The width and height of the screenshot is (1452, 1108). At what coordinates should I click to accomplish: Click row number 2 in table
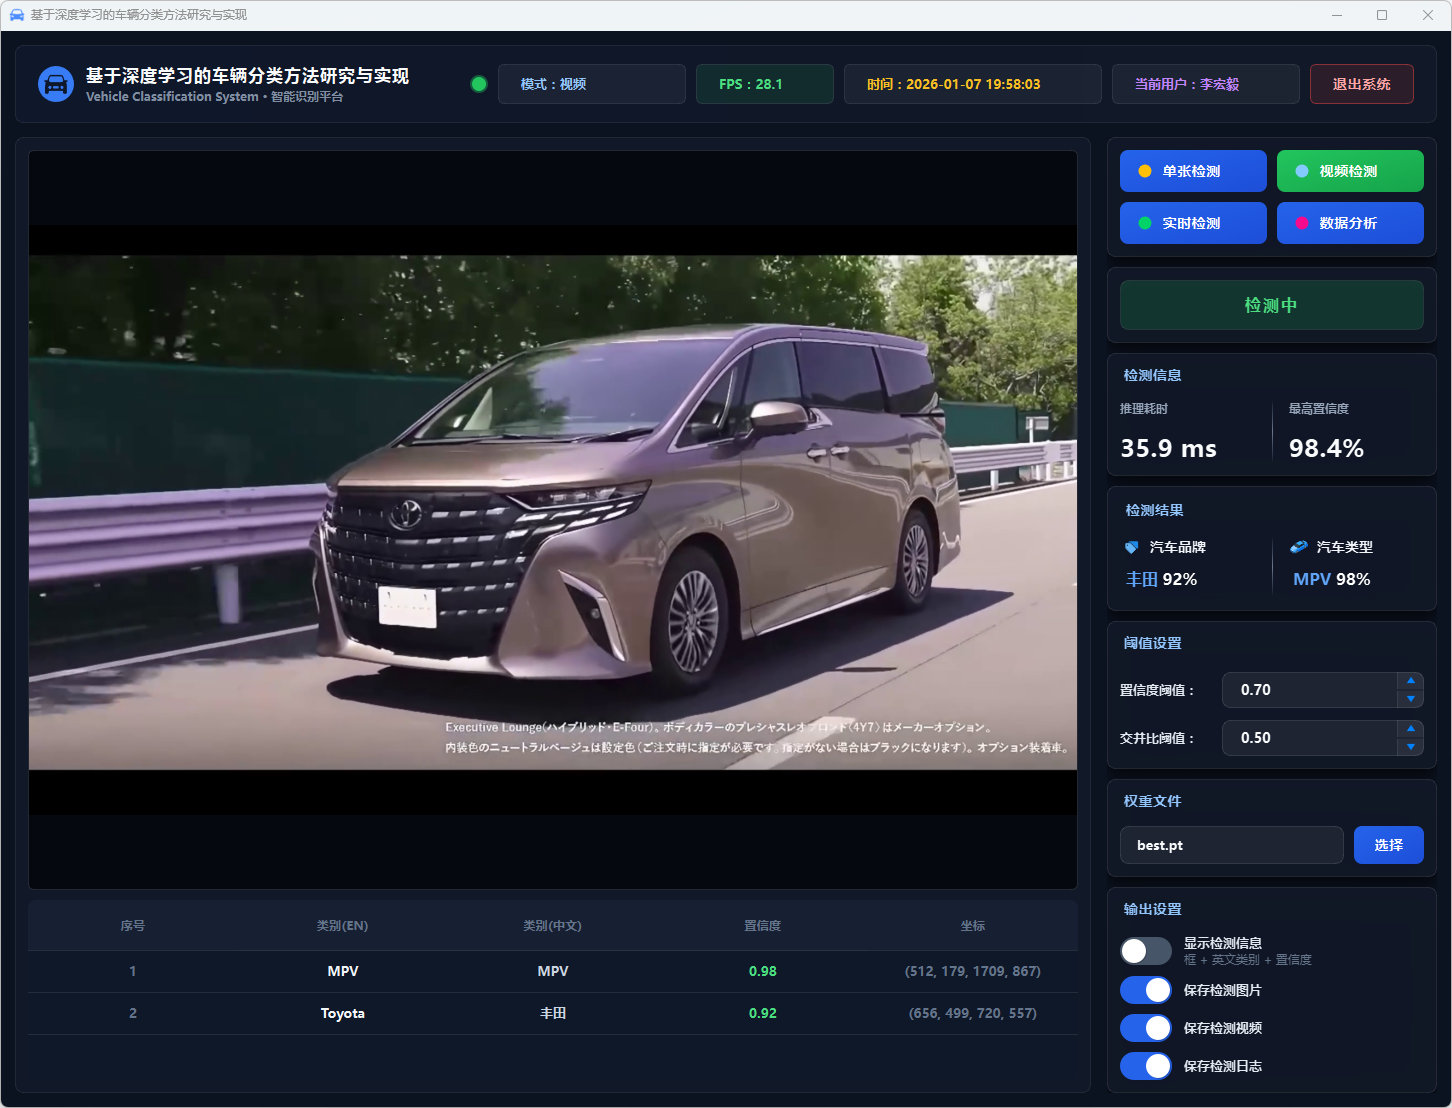click(x=133, y=1013)
